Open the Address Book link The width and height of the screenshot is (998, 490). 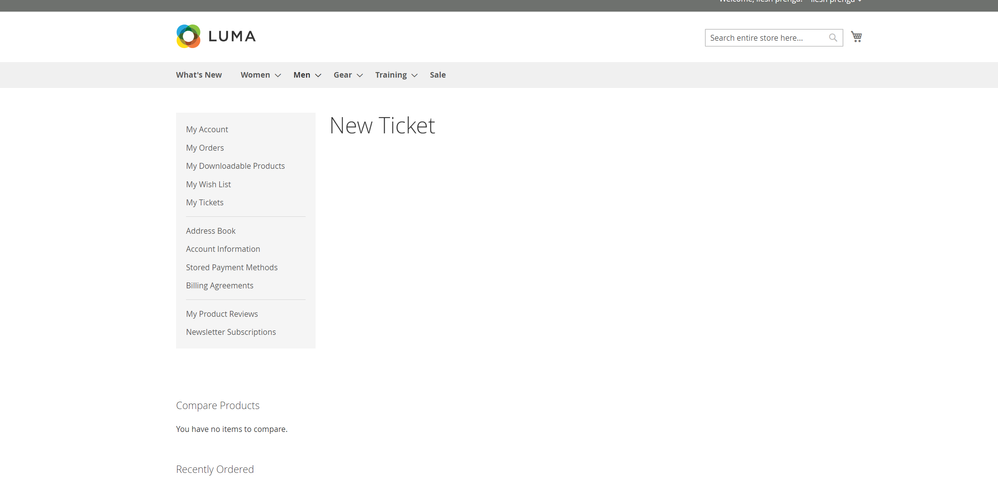coord(211,231)
